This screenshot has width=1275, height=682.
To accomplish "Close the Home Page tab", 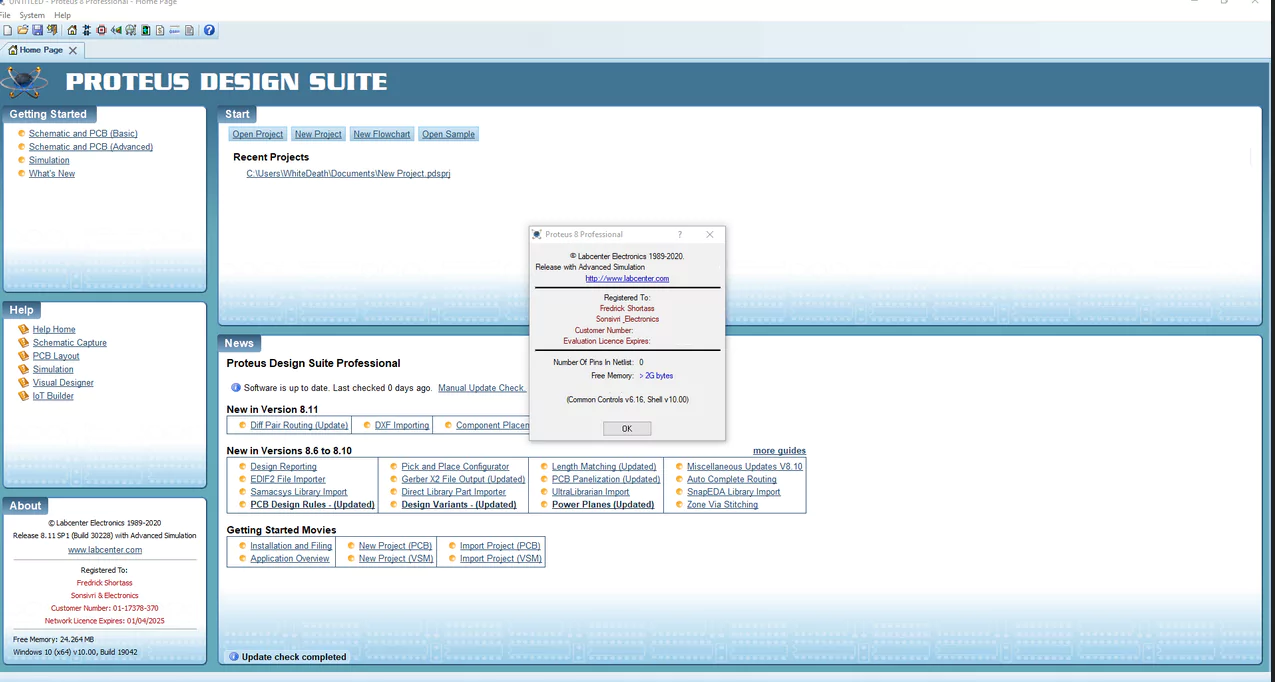I will (73, 50).
